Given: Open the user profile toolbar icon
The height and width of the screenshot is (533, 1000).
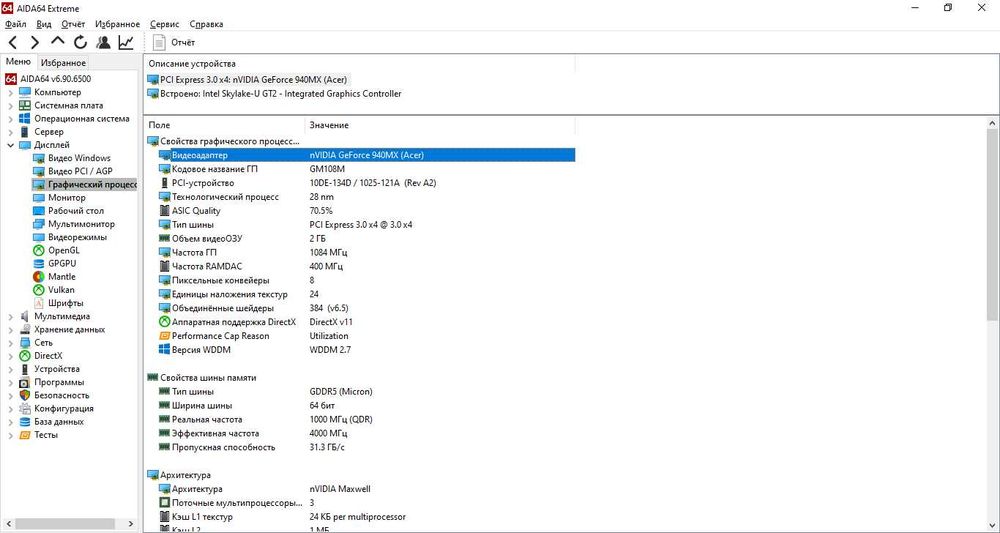Looking at the screenshot, I should [x=103, y=43].
